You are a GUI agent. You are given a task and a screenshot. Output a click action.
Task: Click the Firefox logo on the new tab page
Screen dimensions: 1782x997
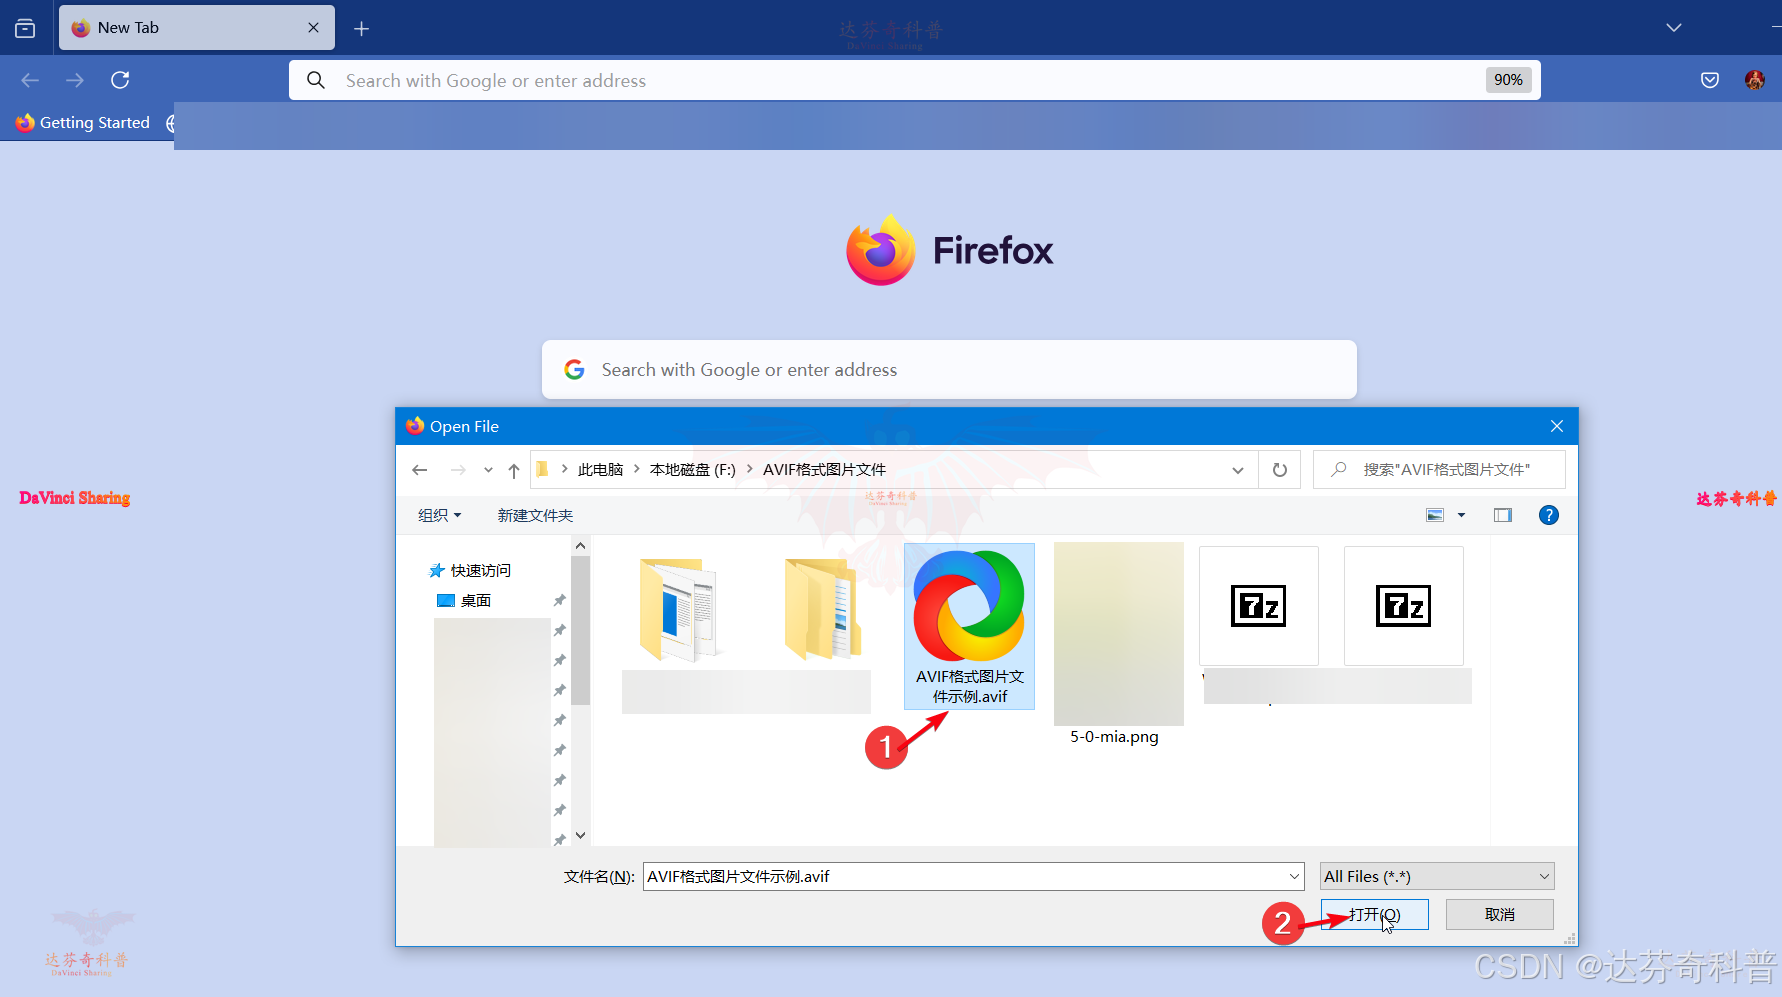949,250
